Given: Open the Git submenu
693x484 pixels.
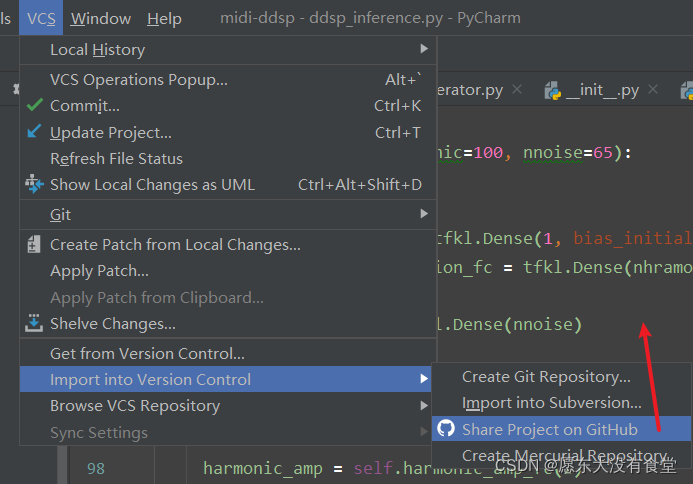Looking at the screenshot, I should [x=228, y=214].
